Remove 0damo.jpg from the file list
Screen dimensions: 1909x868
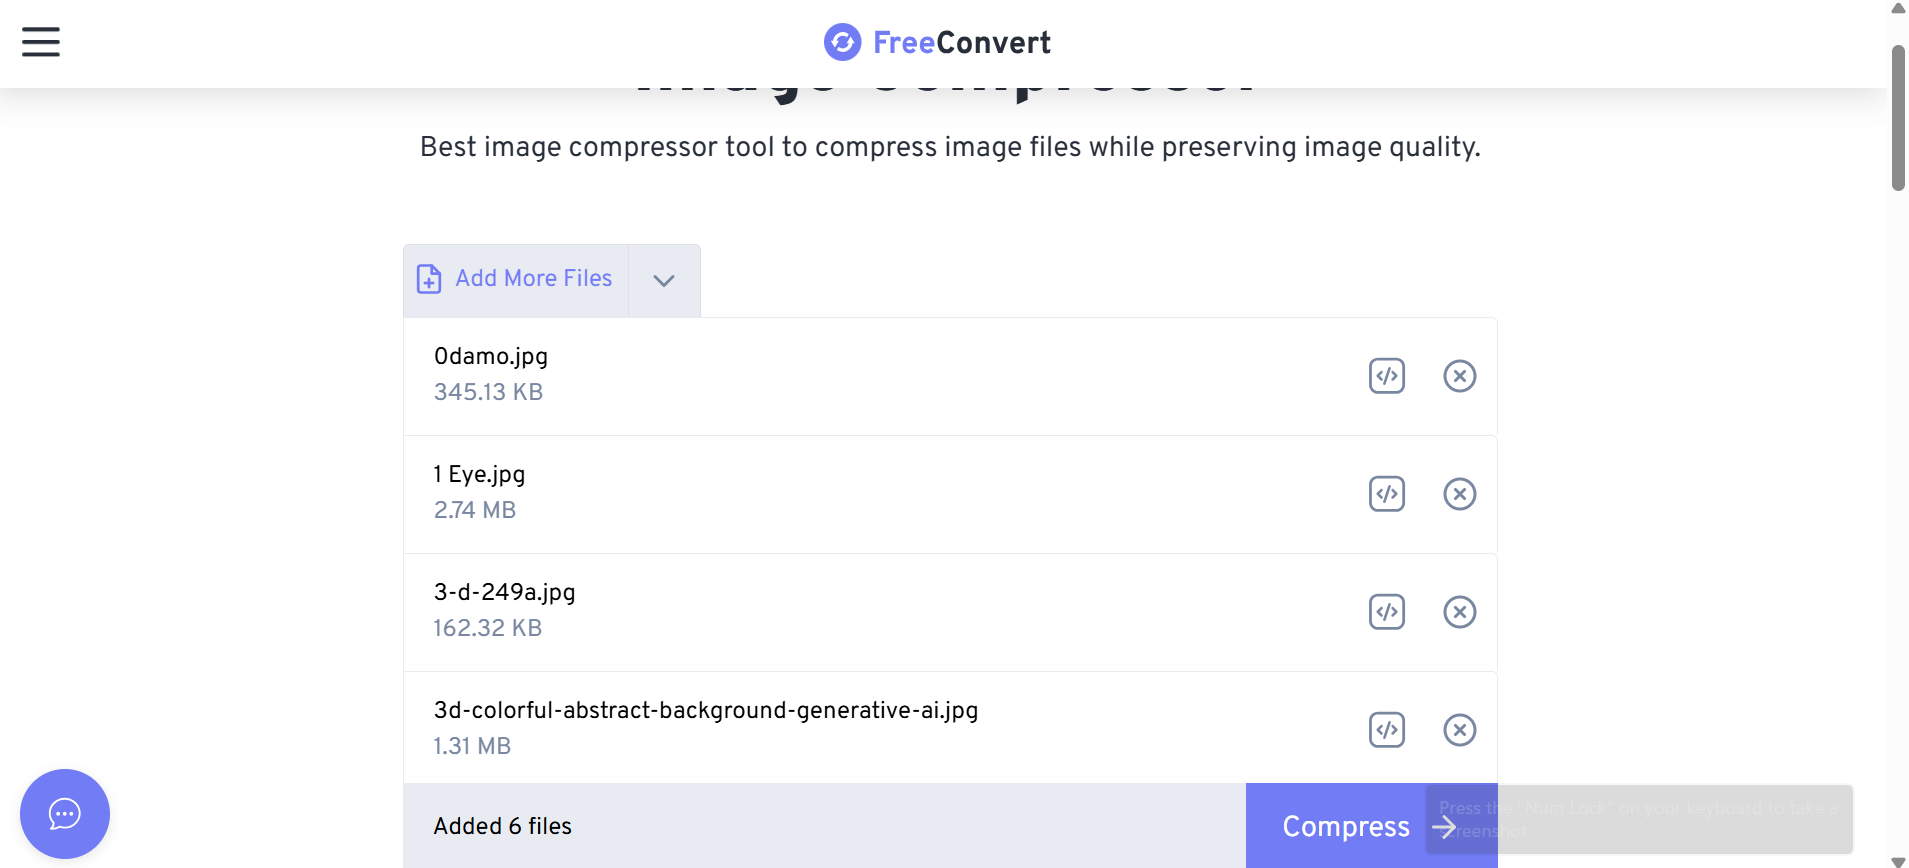point(1459,375)
